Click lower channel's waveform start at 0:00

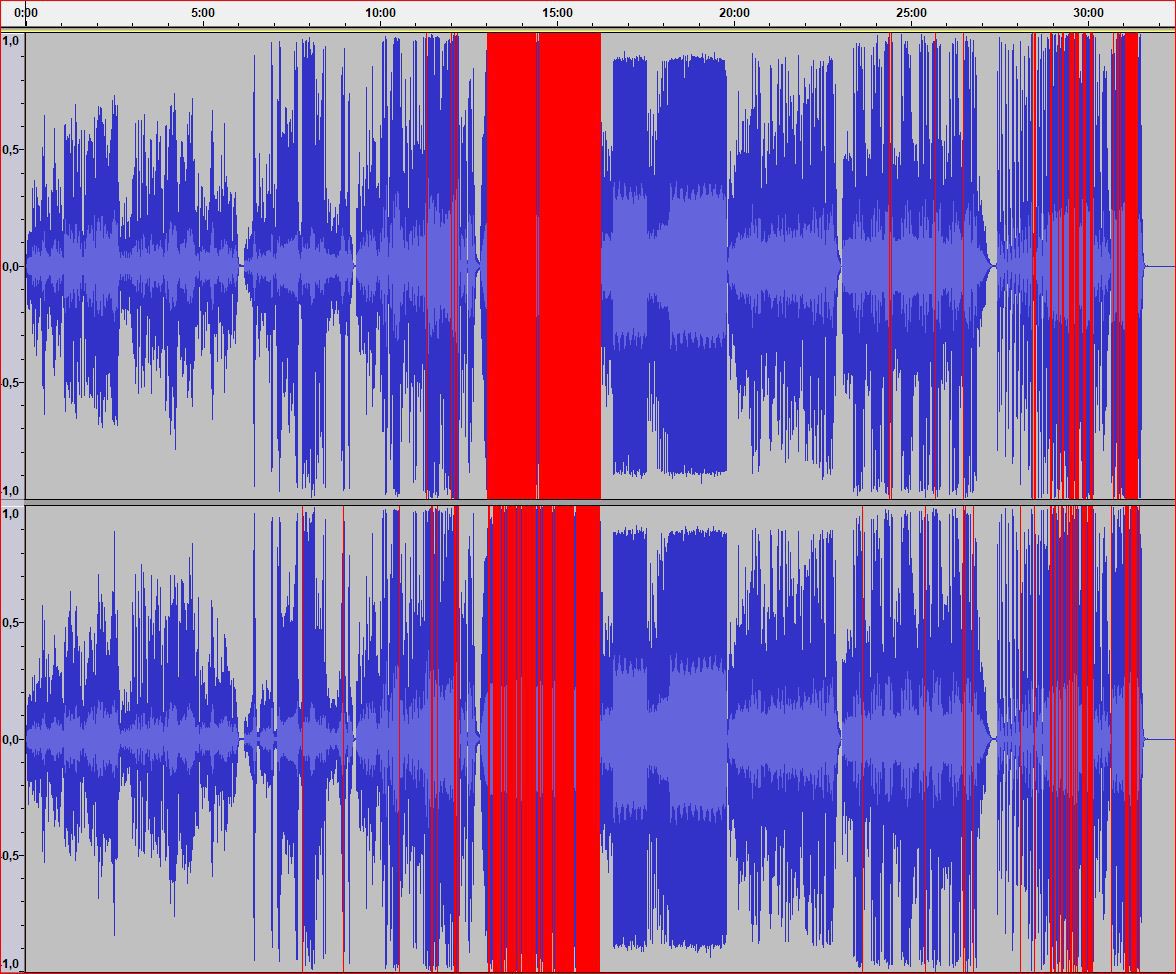(30, 739)
